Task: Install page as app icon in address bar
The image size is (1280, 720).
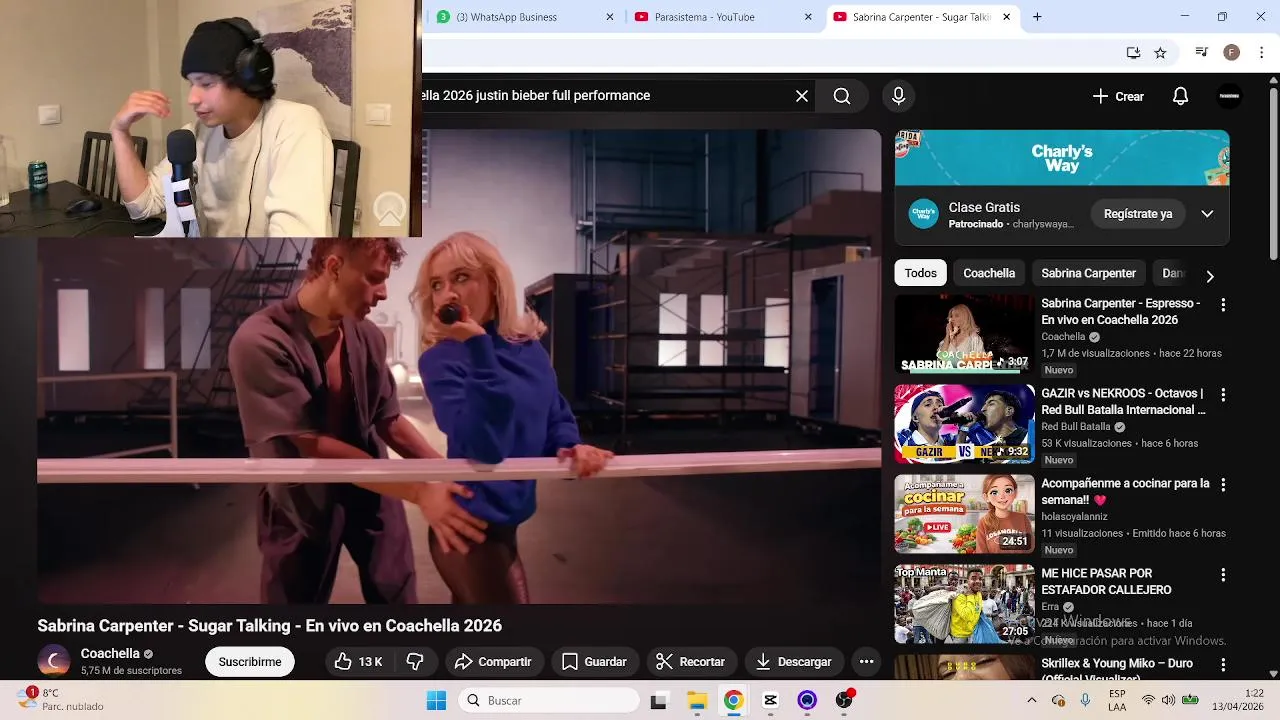Action: (x=1133, y=53)
